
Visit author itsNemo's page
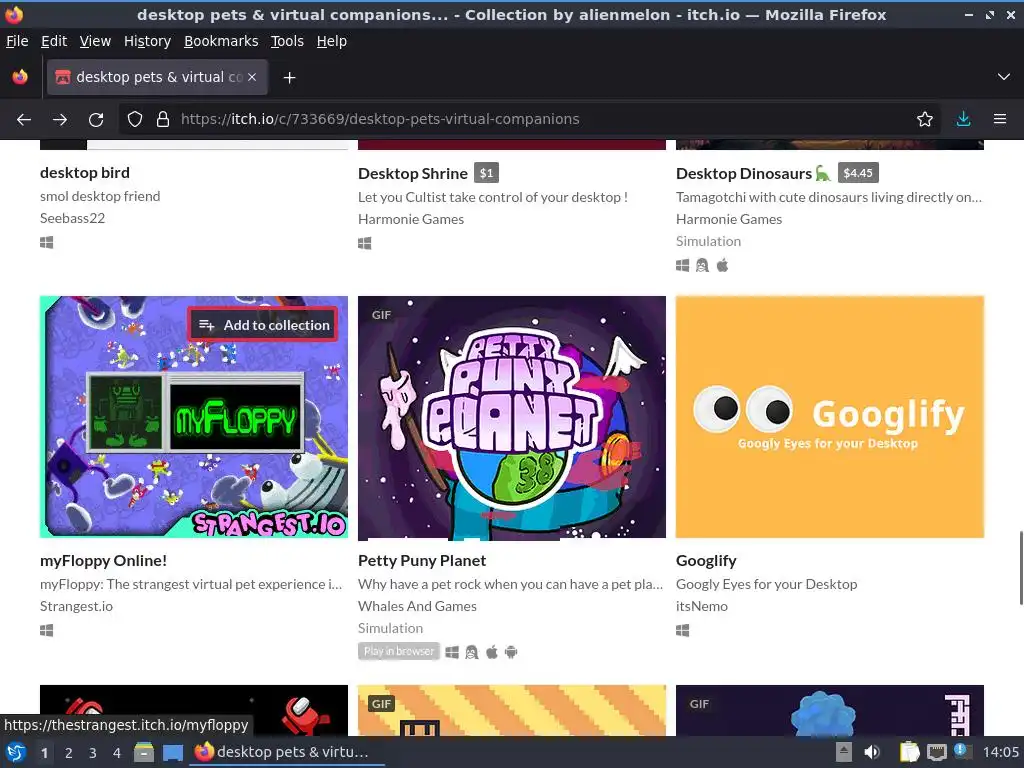tap(701, 606)
